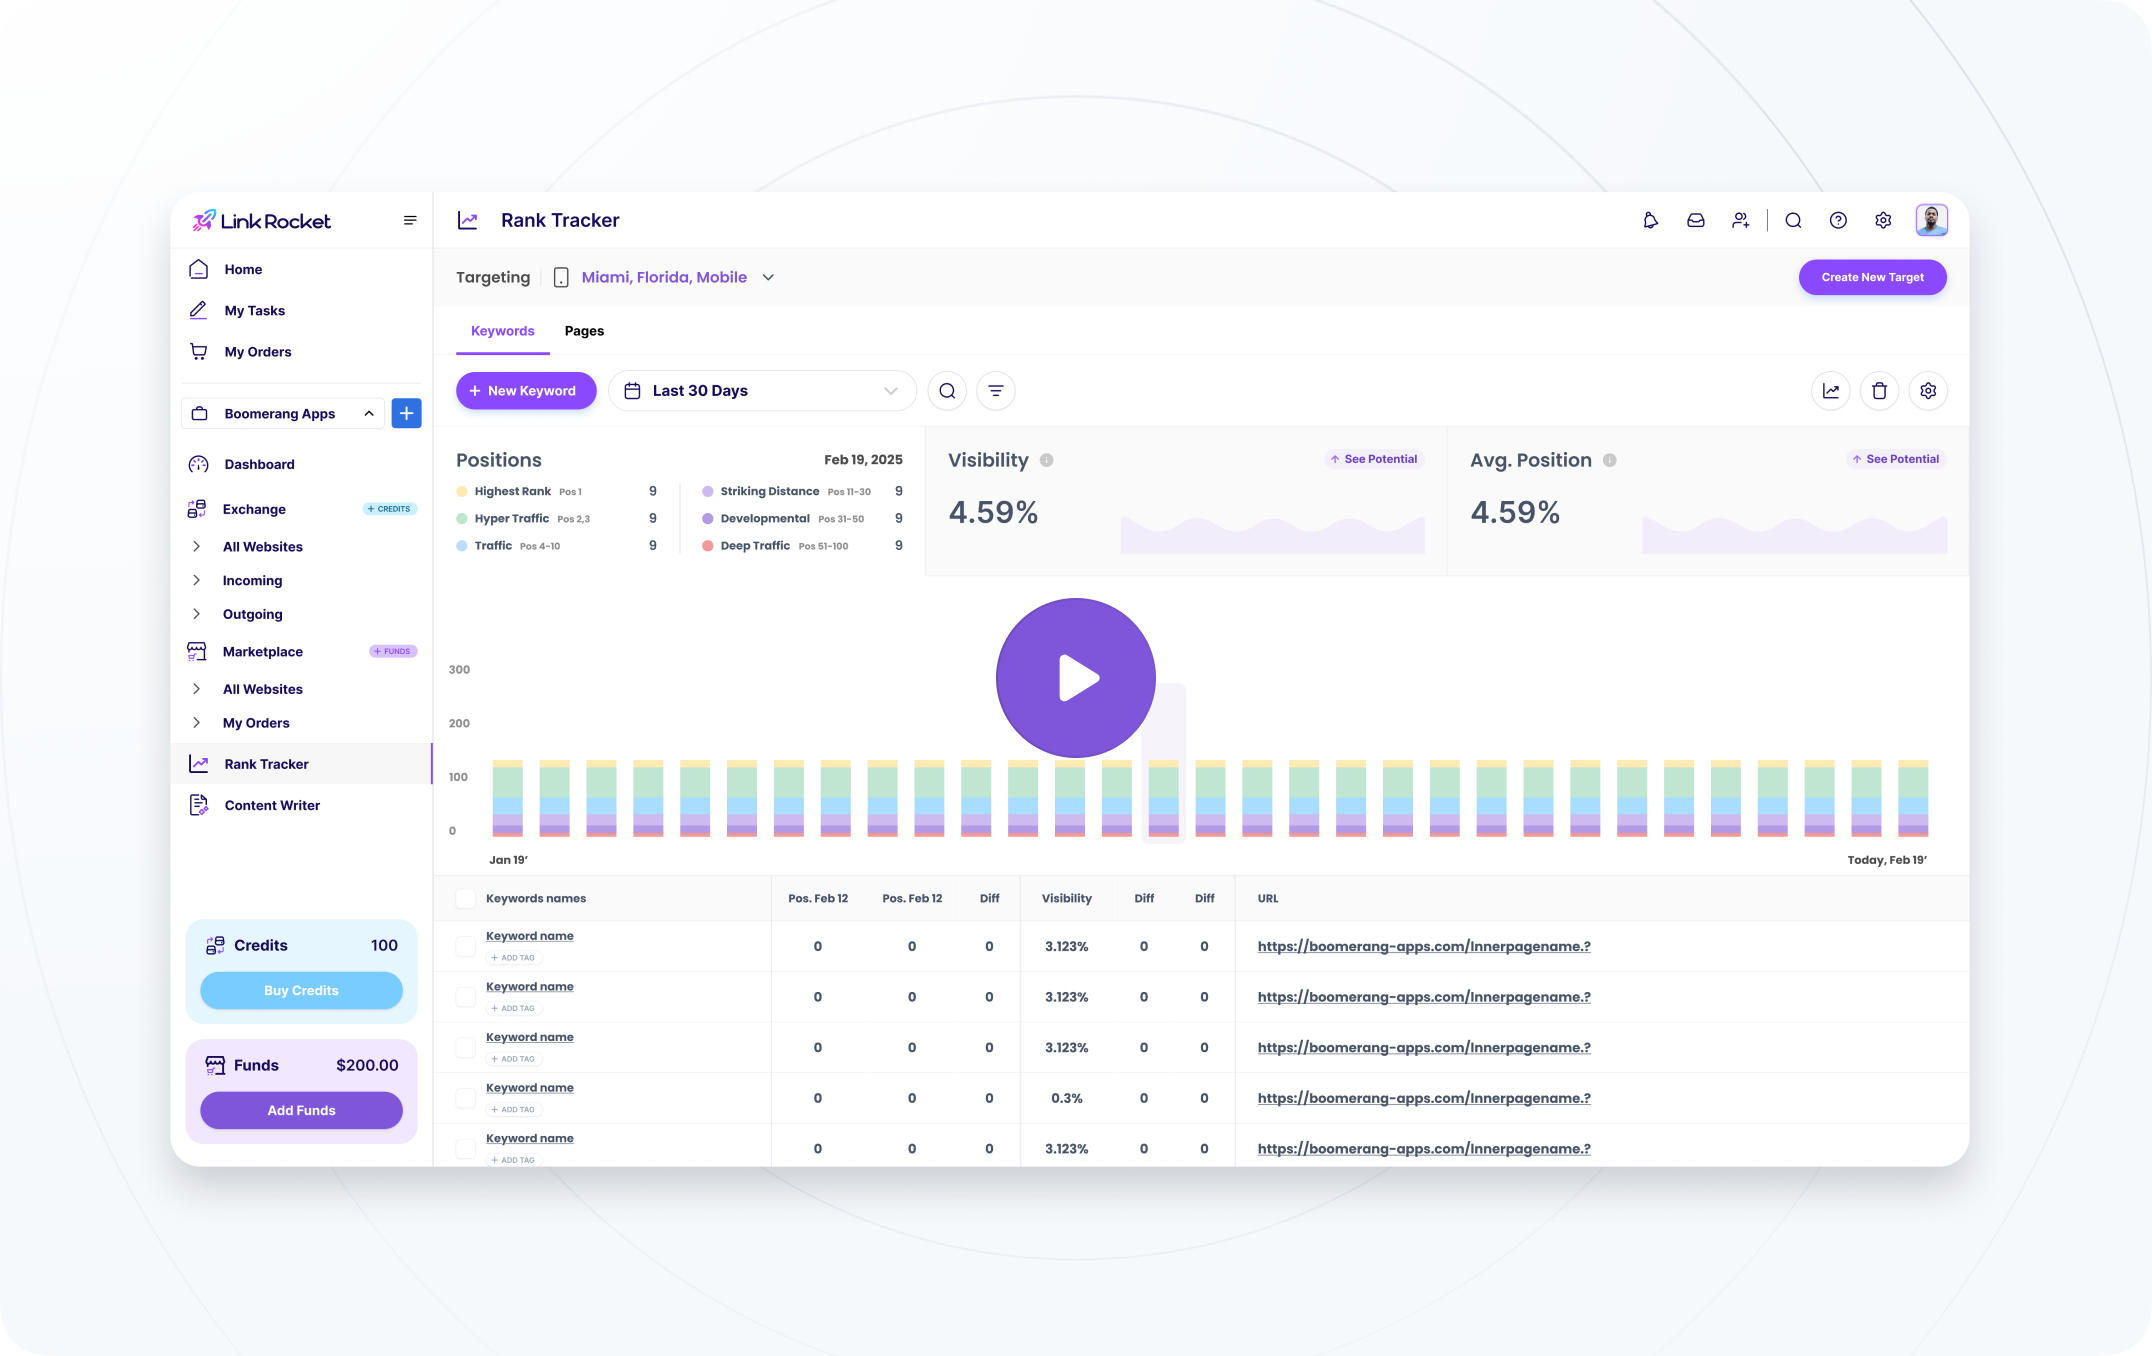
Task: Go to Home in sidebar
Action: pyautogui.click(x=301, y=269)
